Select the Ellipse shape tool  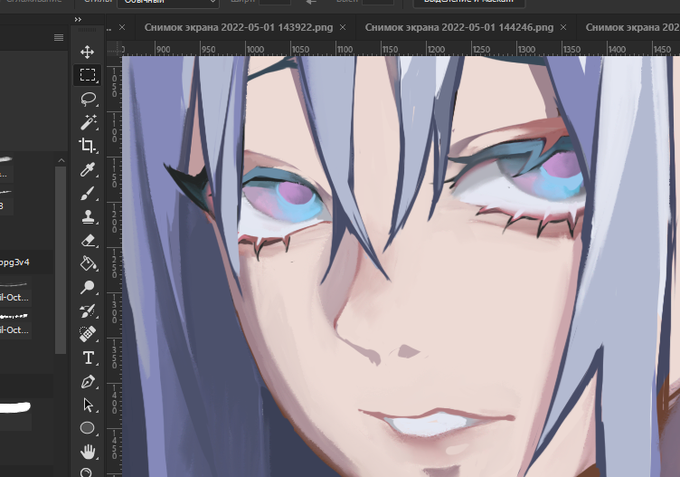coord(88,428)
